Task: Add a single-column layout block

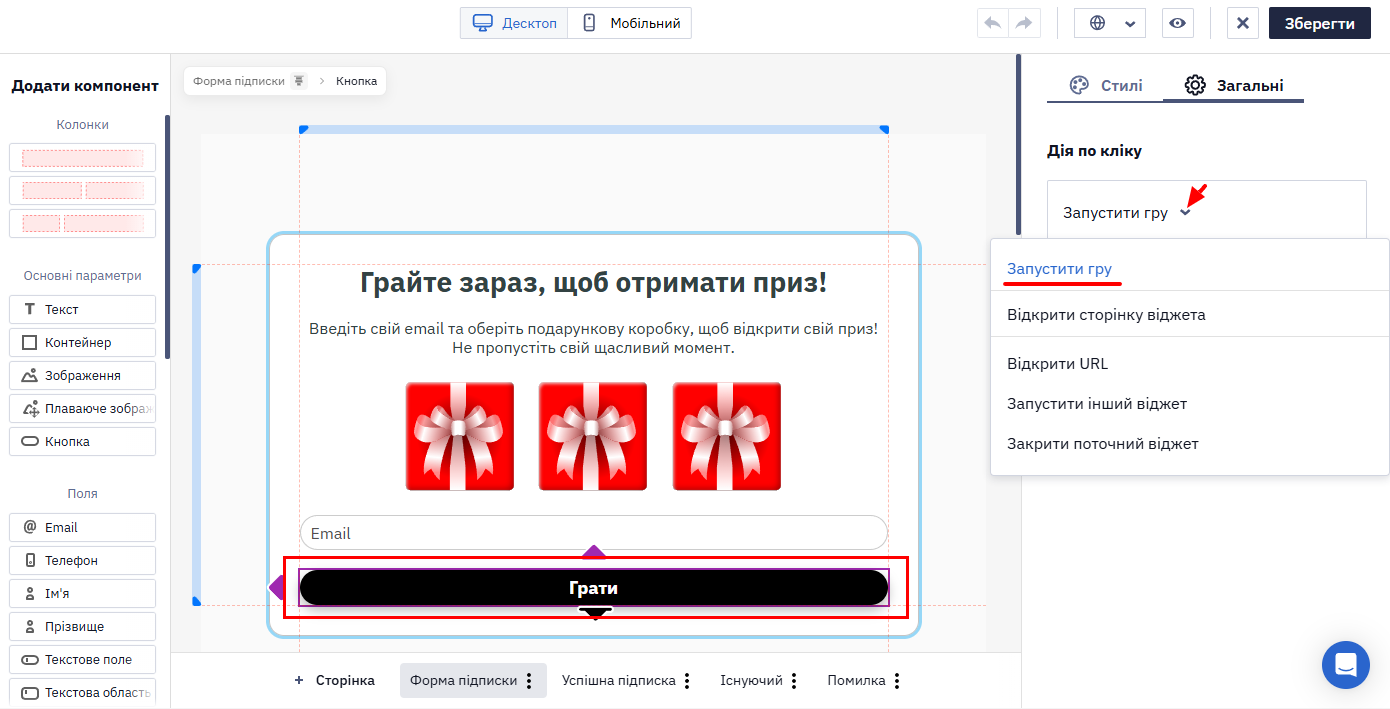Action: click(x=82, y=158)
